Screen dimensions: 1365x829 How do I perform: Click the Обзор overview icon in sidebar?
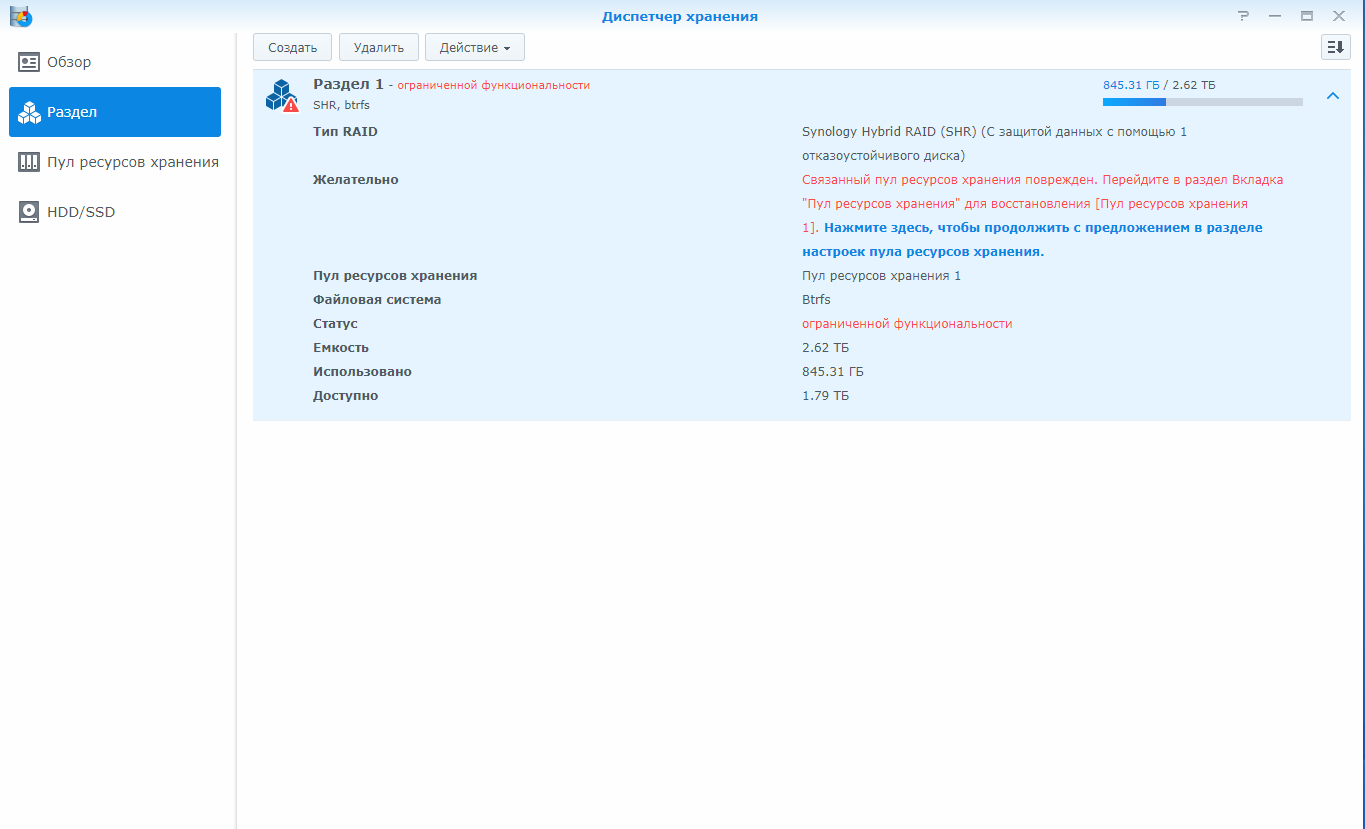(x=29, y=62)
